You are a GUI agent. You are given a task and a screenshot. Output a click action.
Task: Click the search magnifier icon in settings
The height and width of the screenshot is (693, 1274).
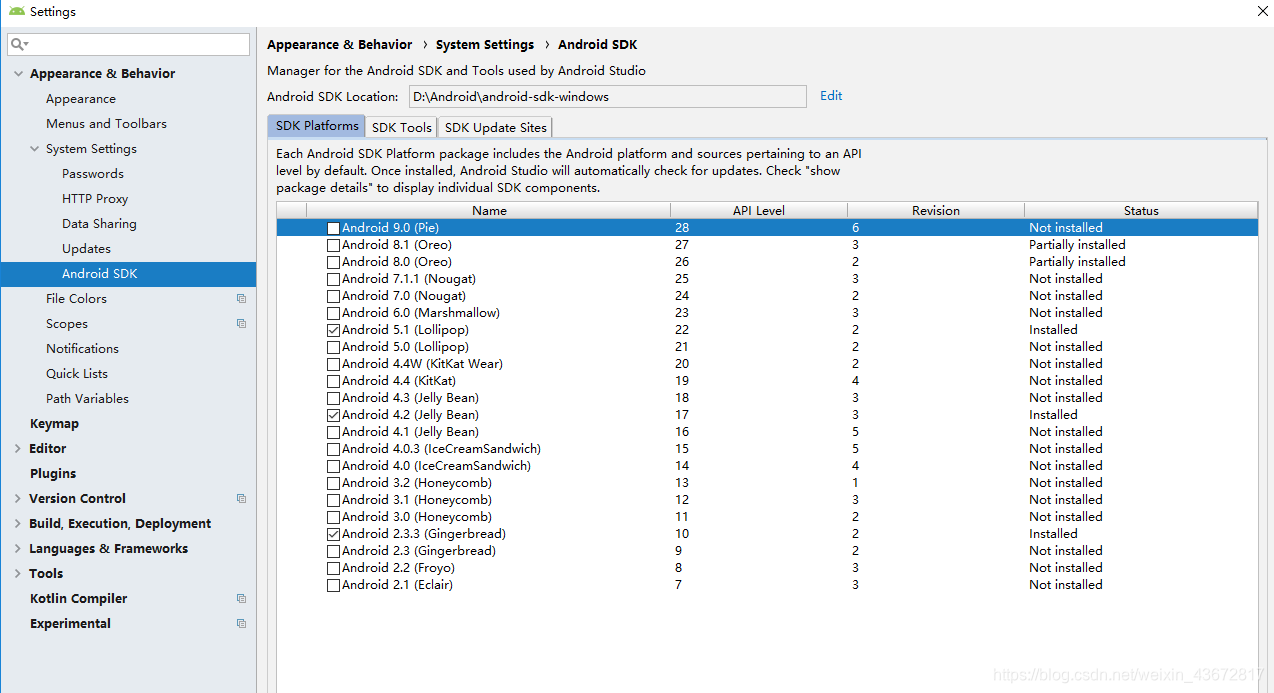[x=19, y=44]
